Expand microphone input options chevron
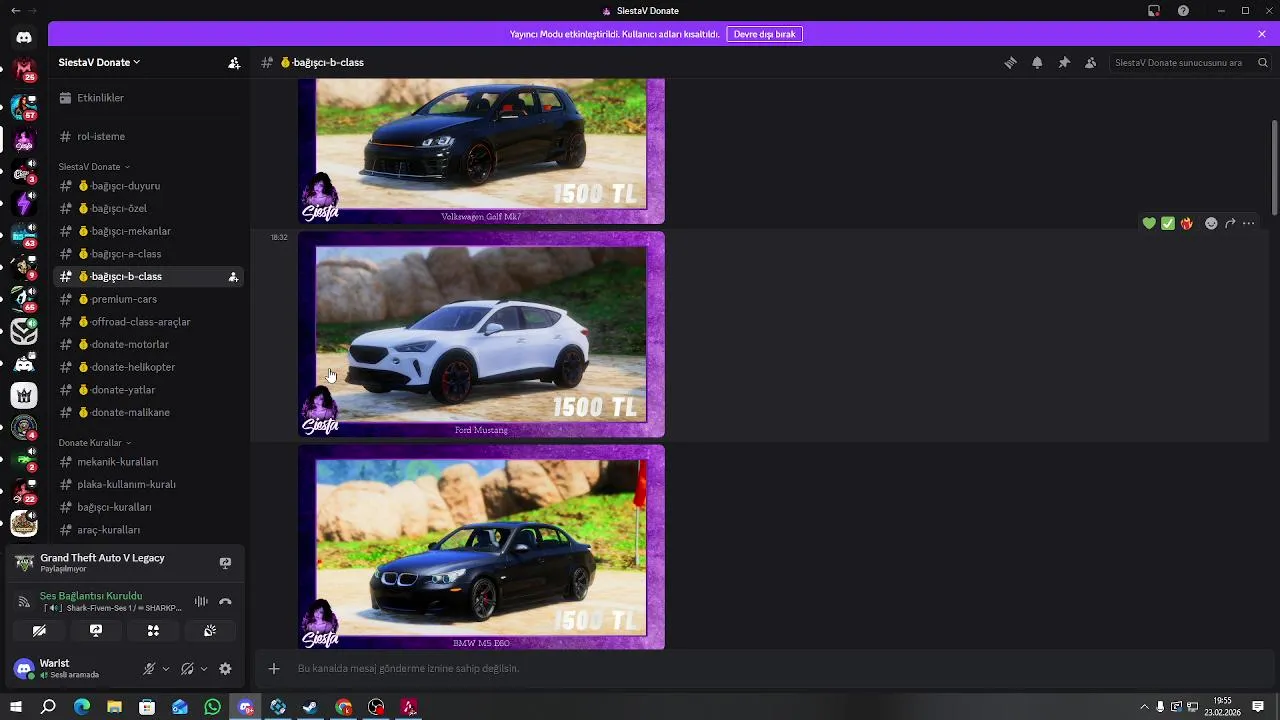This screenshot has height=720, width=1280. click(x=166, y=668)
